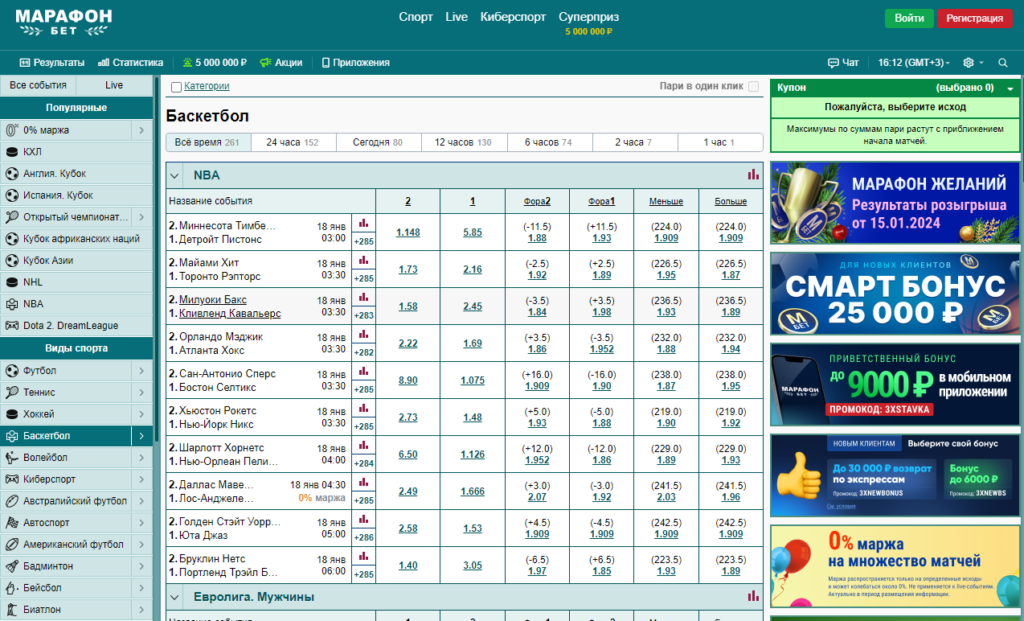This screenshot has width=1024, height=621.
Task: Open Англия. Кубок in popular list
Action: [x=76, y=174]
